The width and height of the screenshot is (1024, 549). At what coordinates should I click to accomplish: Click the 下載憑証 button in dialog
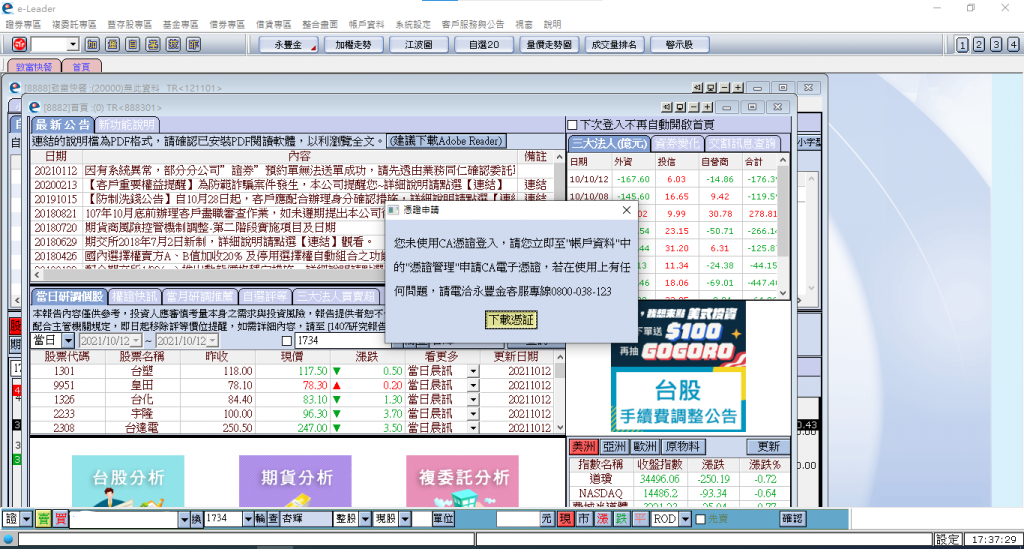click(x=511, y=320)
